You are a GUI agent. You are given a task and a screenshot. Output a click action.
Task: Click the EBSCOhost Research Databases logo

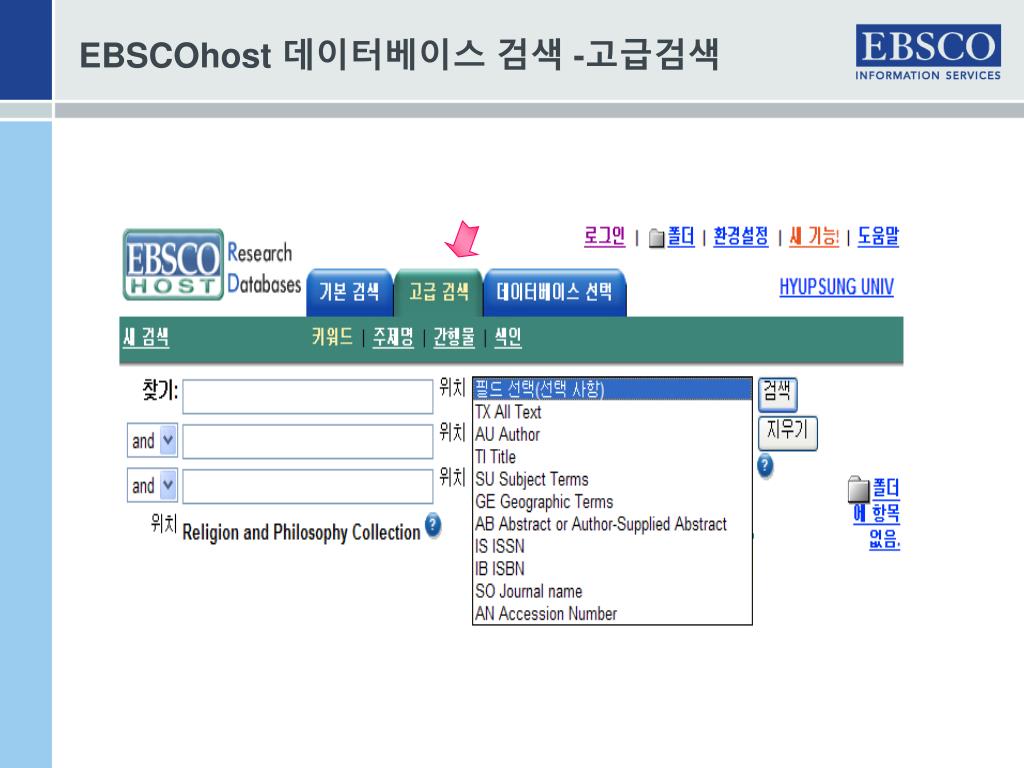tap(212, 264)
